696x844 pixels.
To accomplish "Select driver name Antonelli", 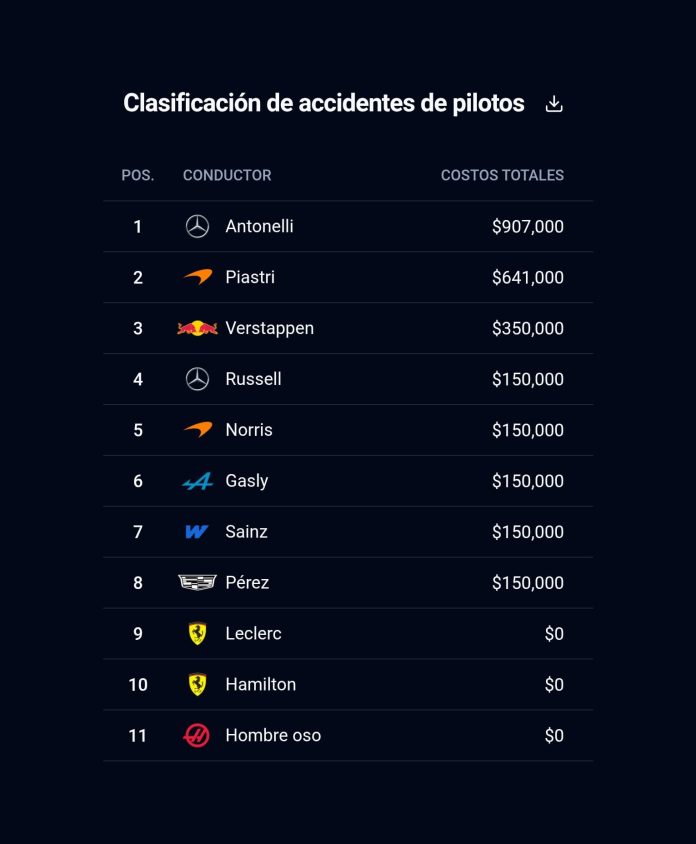I will coord(260,227).
